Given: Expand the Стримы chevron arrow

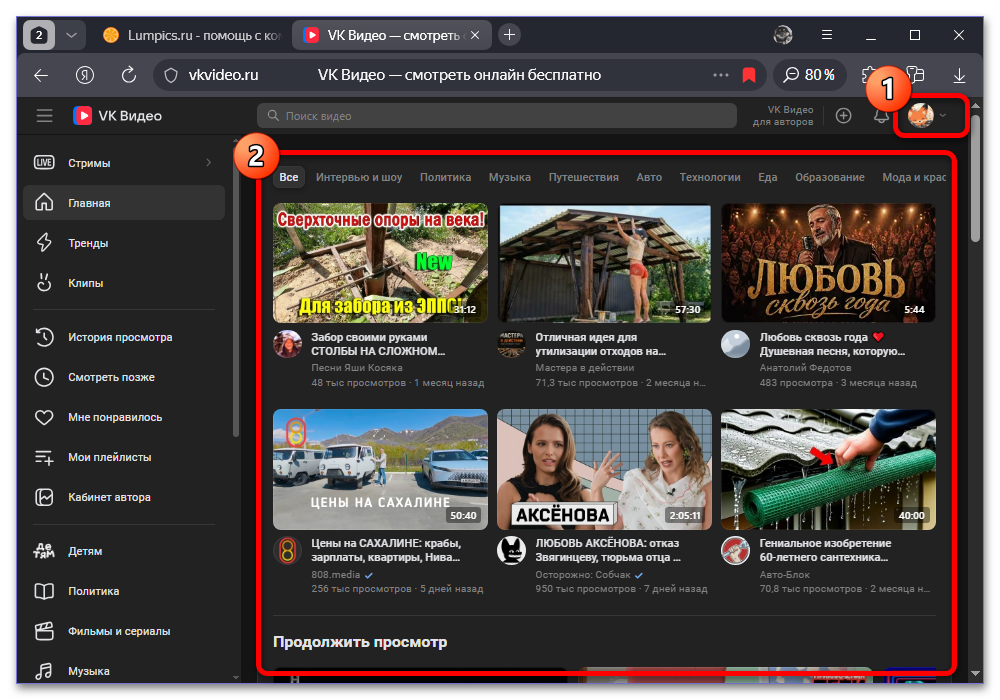Looking at the screenshot, I should [209, 163].
